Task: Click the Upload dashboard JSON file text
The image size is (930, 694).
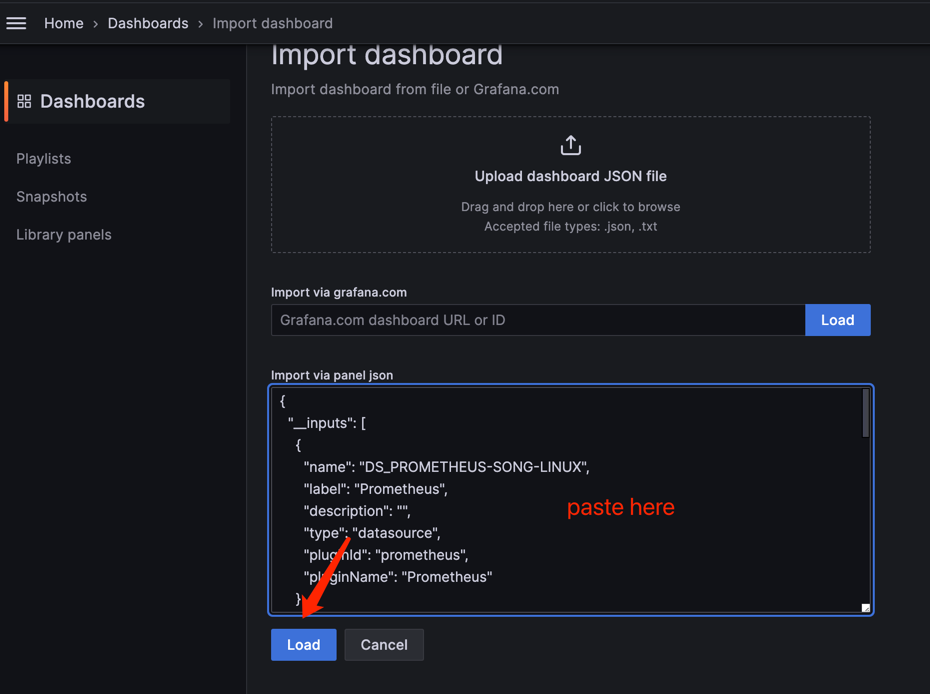Action: (570, 176)
